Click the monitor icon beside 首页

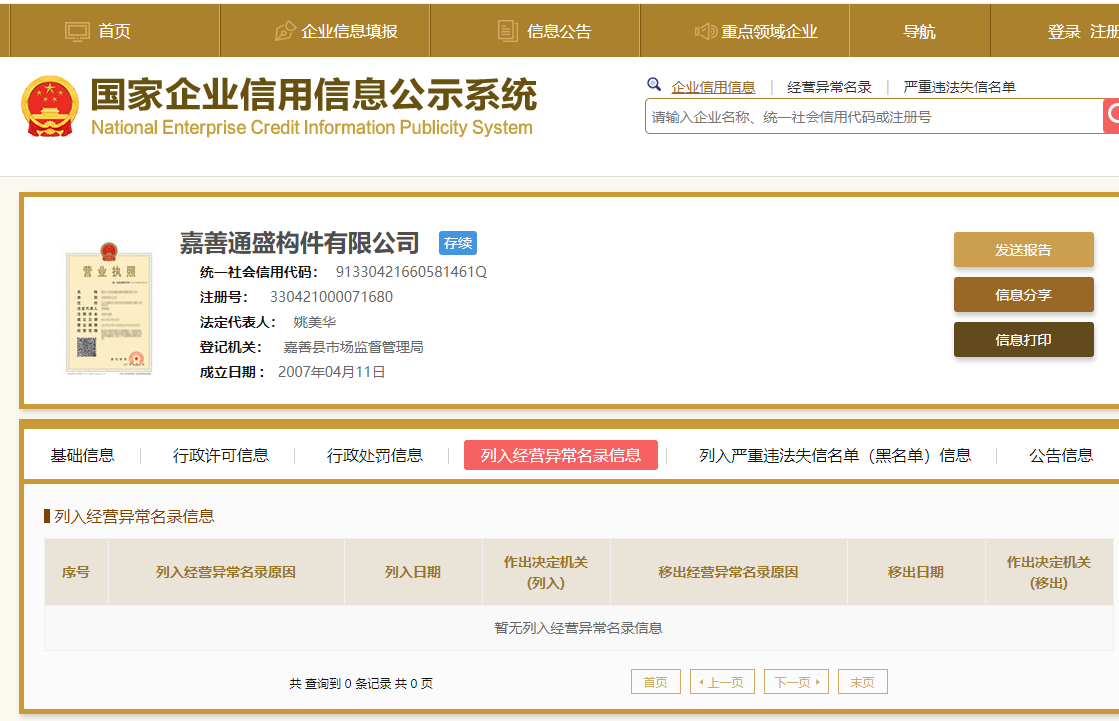77,31
